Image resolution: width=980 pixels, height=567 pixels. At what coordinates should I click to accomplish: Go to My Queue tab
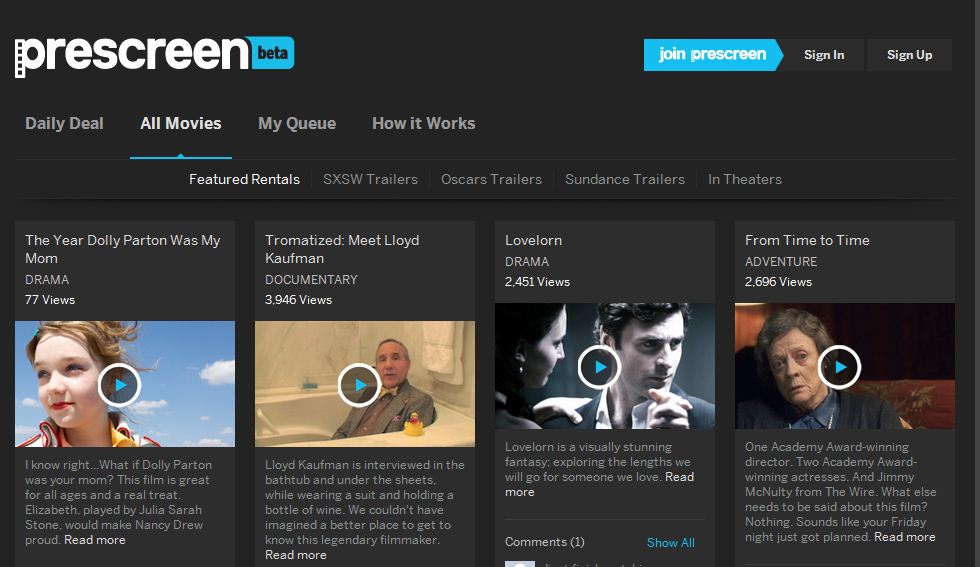297,123
